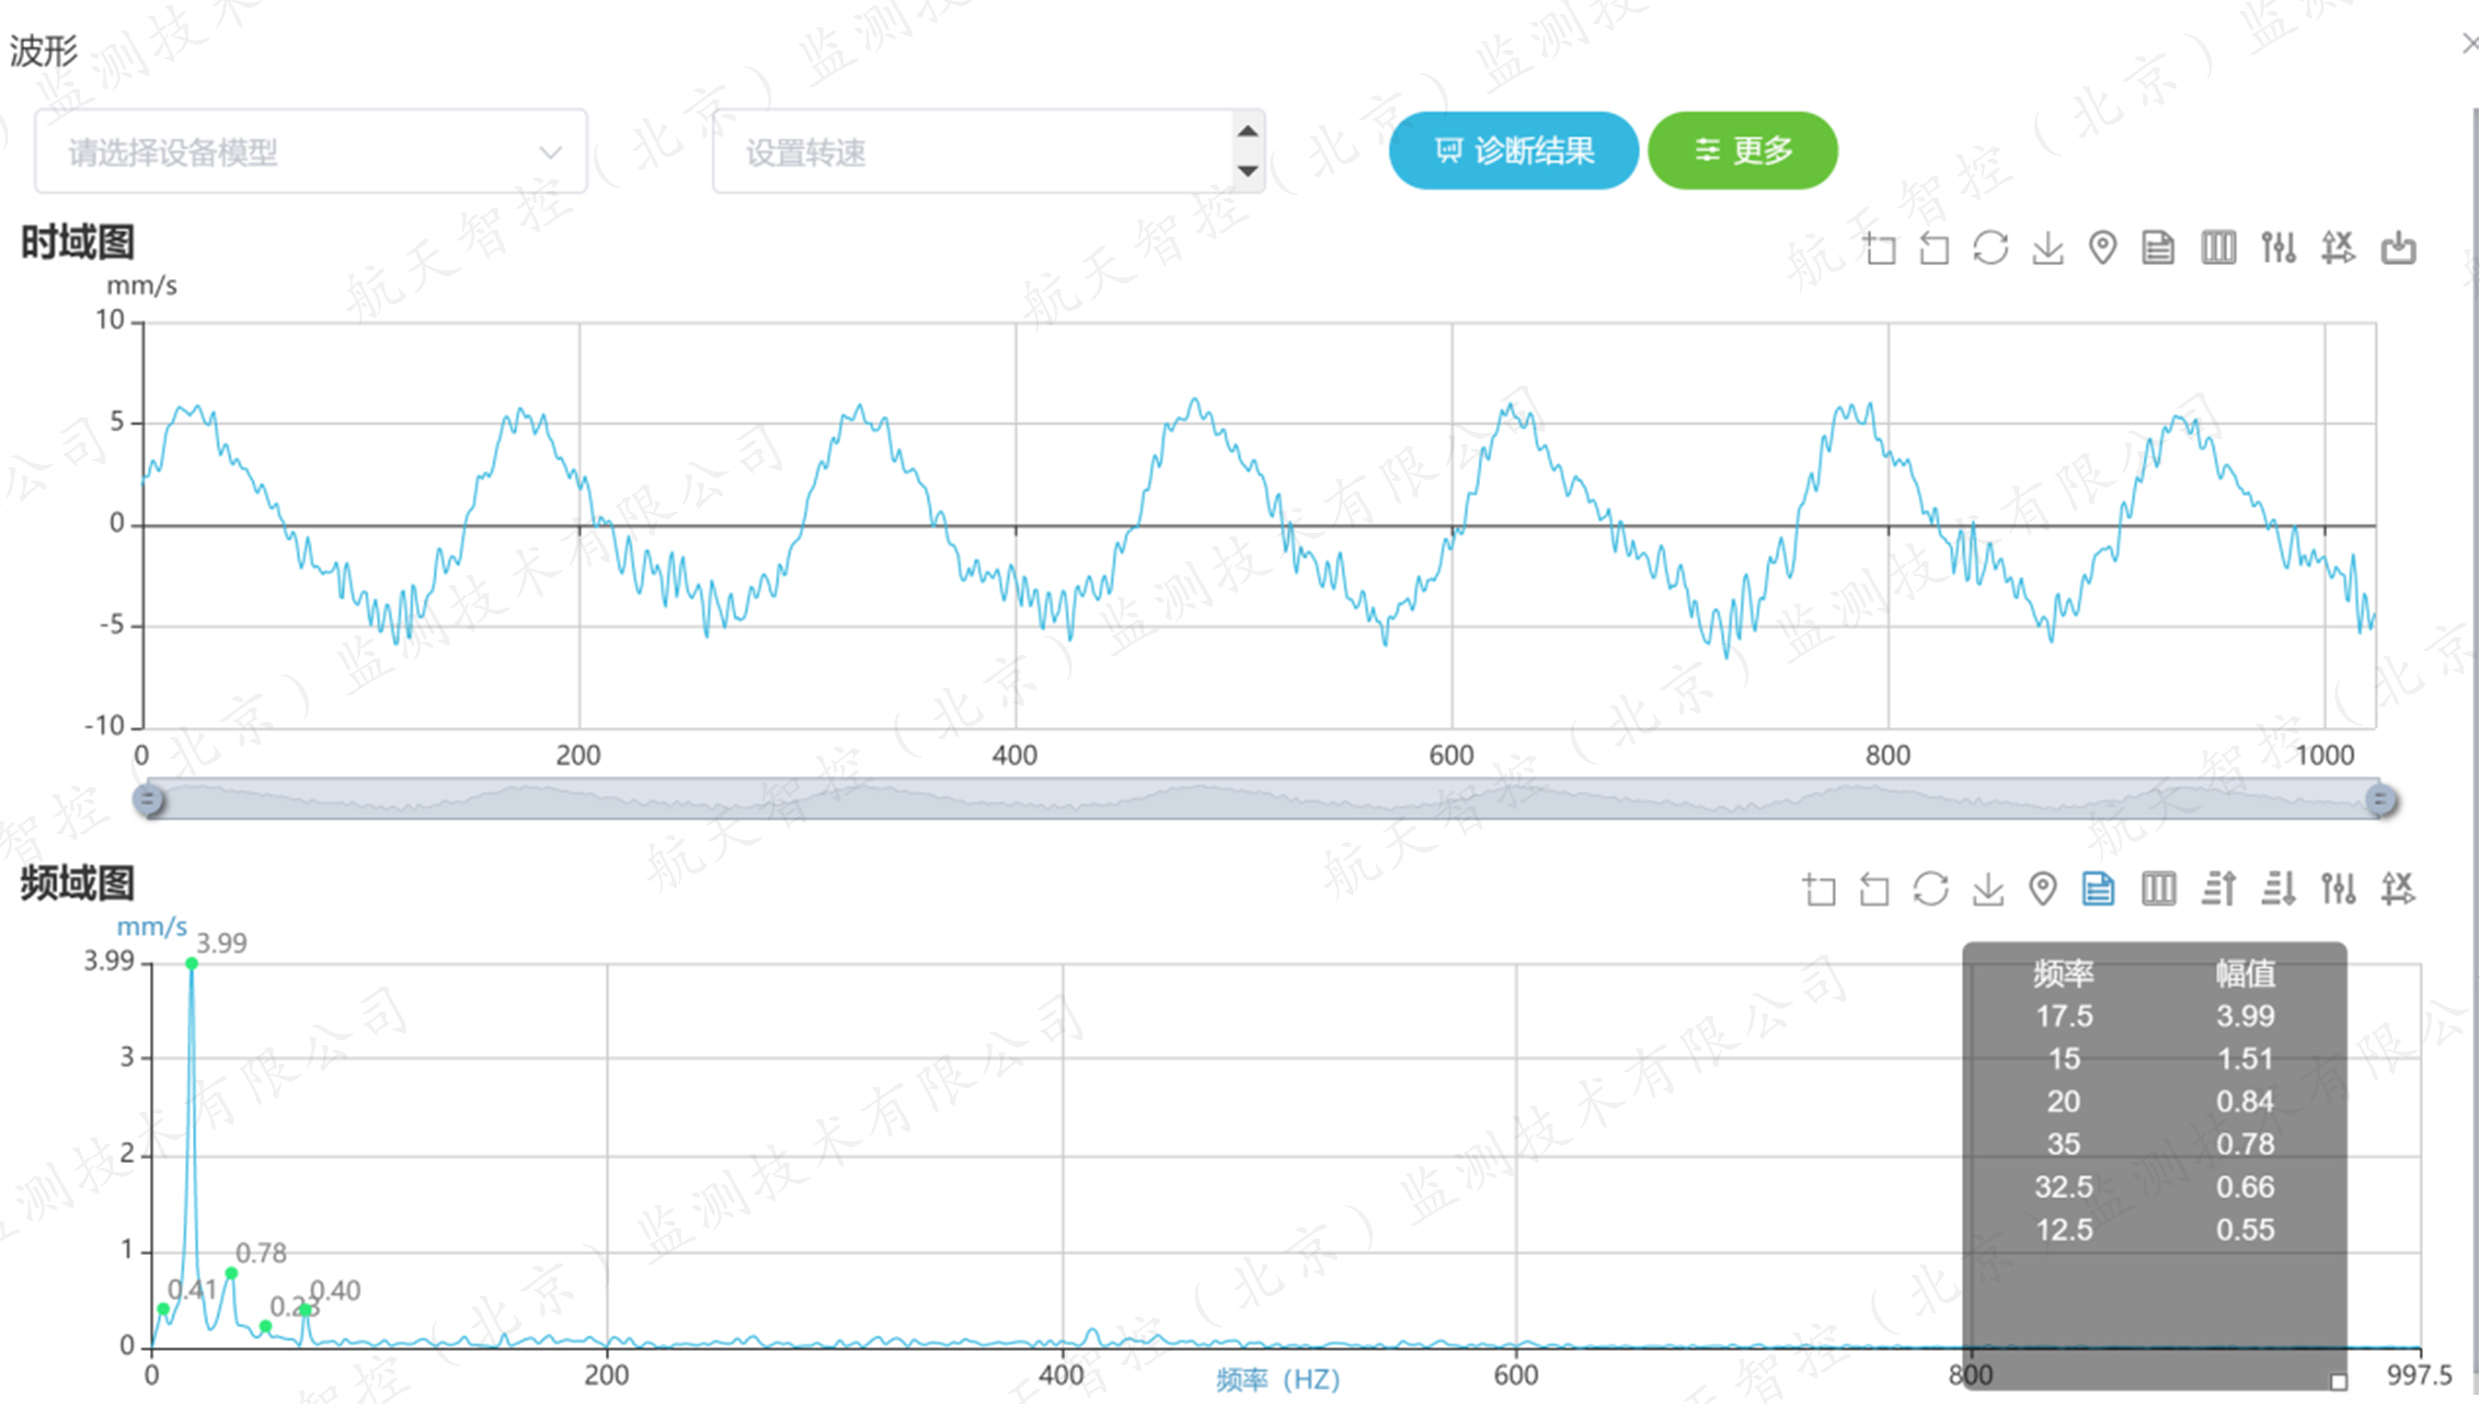Toggle data list icon in time-domain toolbar
The width and height of the screenshot is (2480, 1404).
pyautogui.click(x=2158, y=247)
